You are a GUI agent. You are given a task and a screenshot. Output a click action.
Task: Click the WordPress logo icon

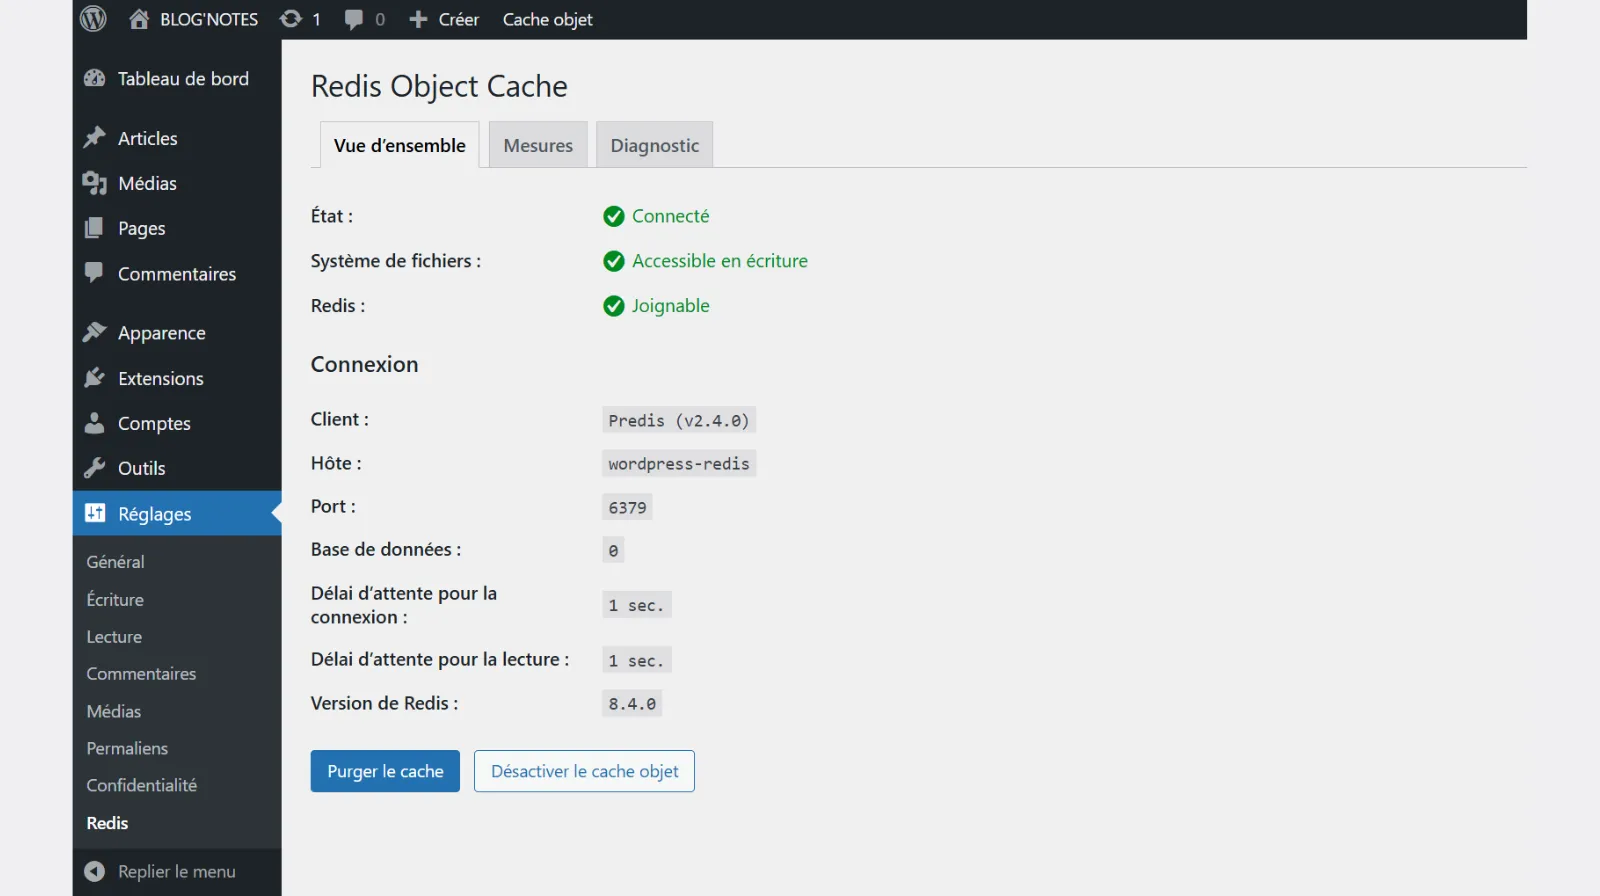(93, 19)
